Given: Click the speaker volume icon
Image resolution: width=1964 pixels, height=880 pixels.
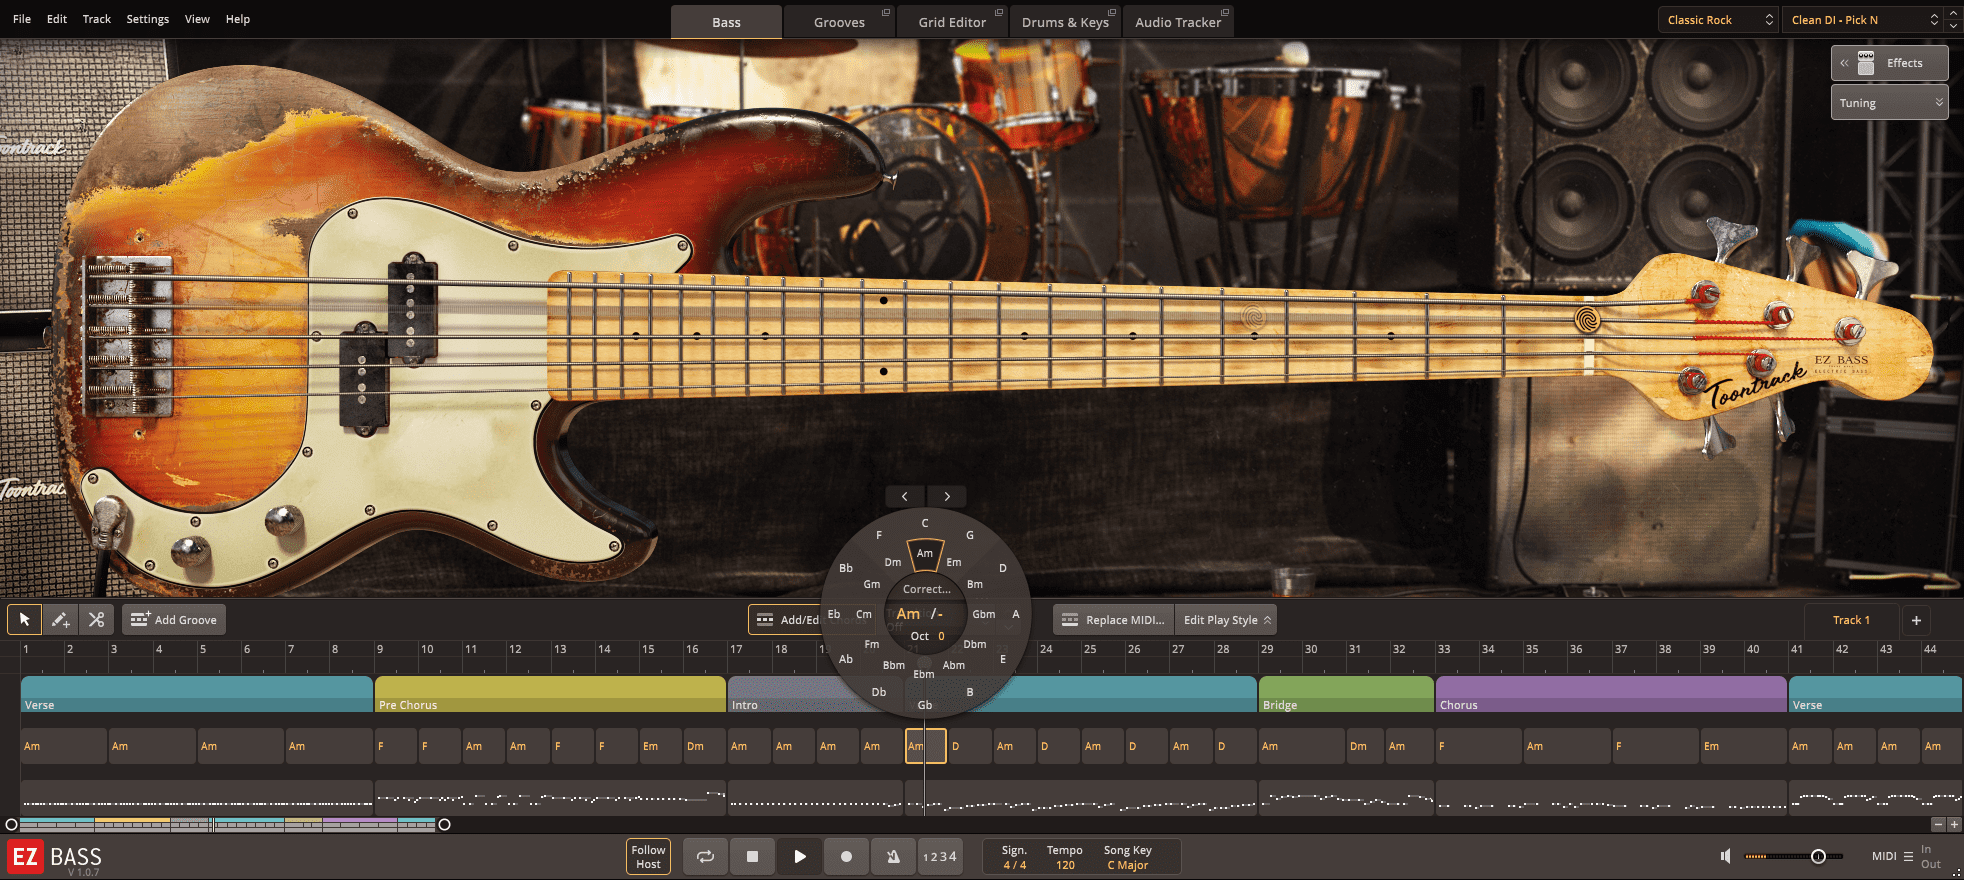Looking at the screenshot, I should pyautogui.click(x=1725, y=856).
